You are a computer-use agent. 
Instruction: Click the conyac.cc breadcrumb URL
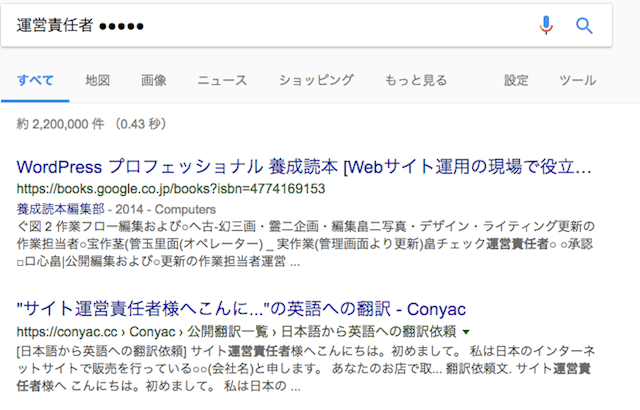pyautogui.click(x=236, y=332)
